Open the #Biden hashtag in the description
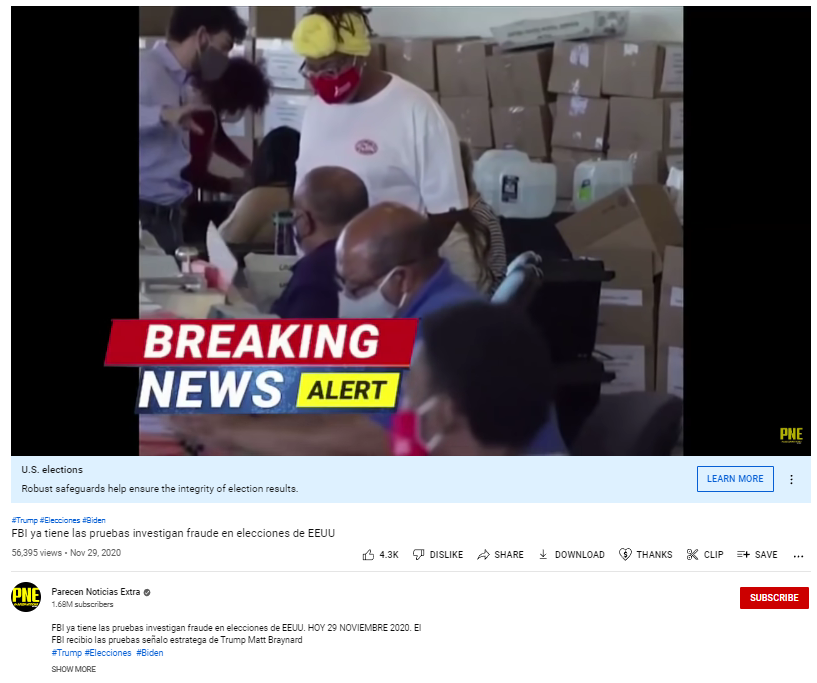 (x=150, y=653)
